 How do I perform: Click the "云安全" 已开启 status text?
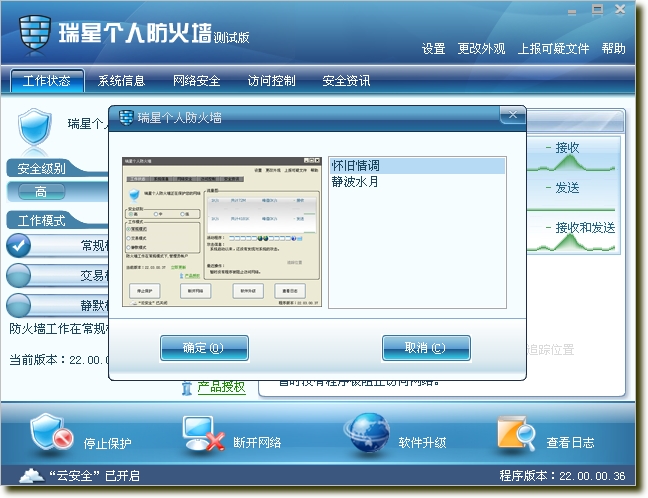pos(95,476)
